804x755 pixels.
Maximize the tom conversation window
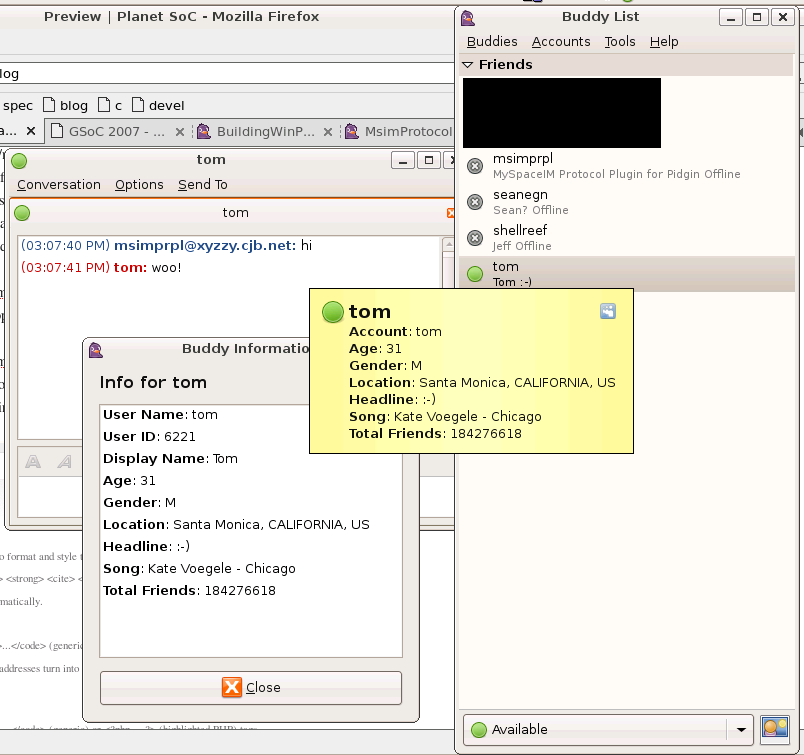pos(429,161)
